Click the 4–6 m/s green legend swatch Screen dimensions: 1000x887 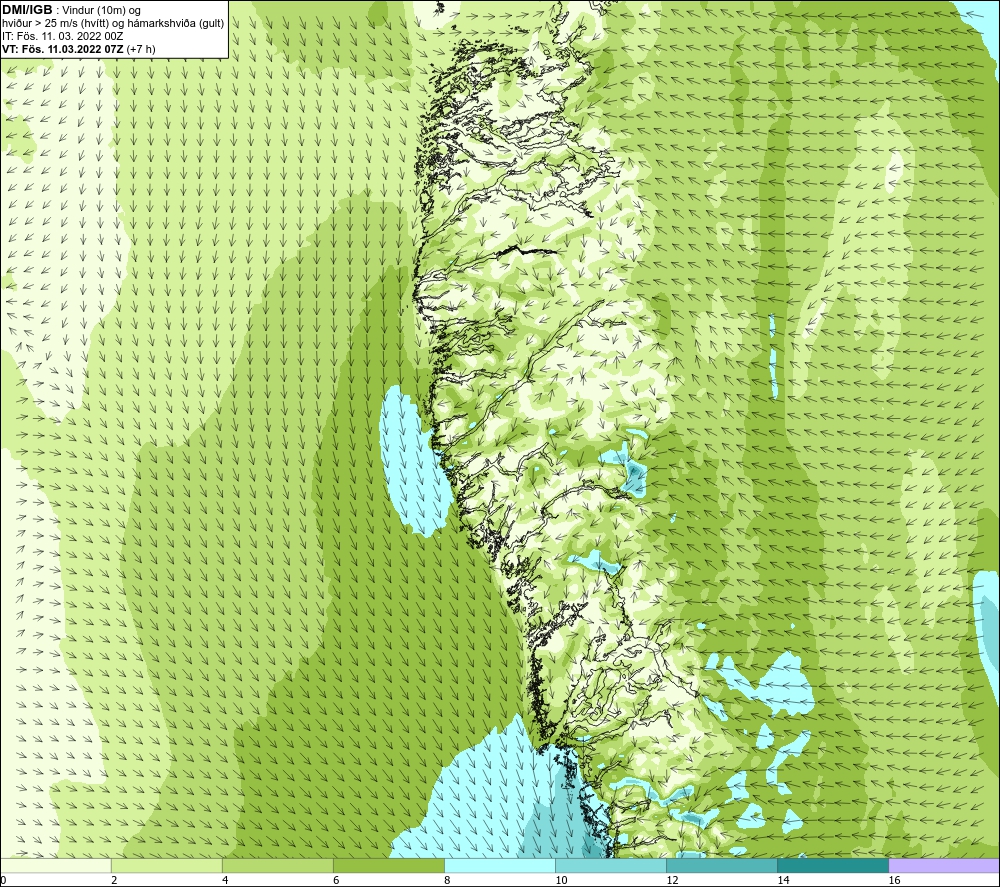pyautogui.click(x=278, y=866)
